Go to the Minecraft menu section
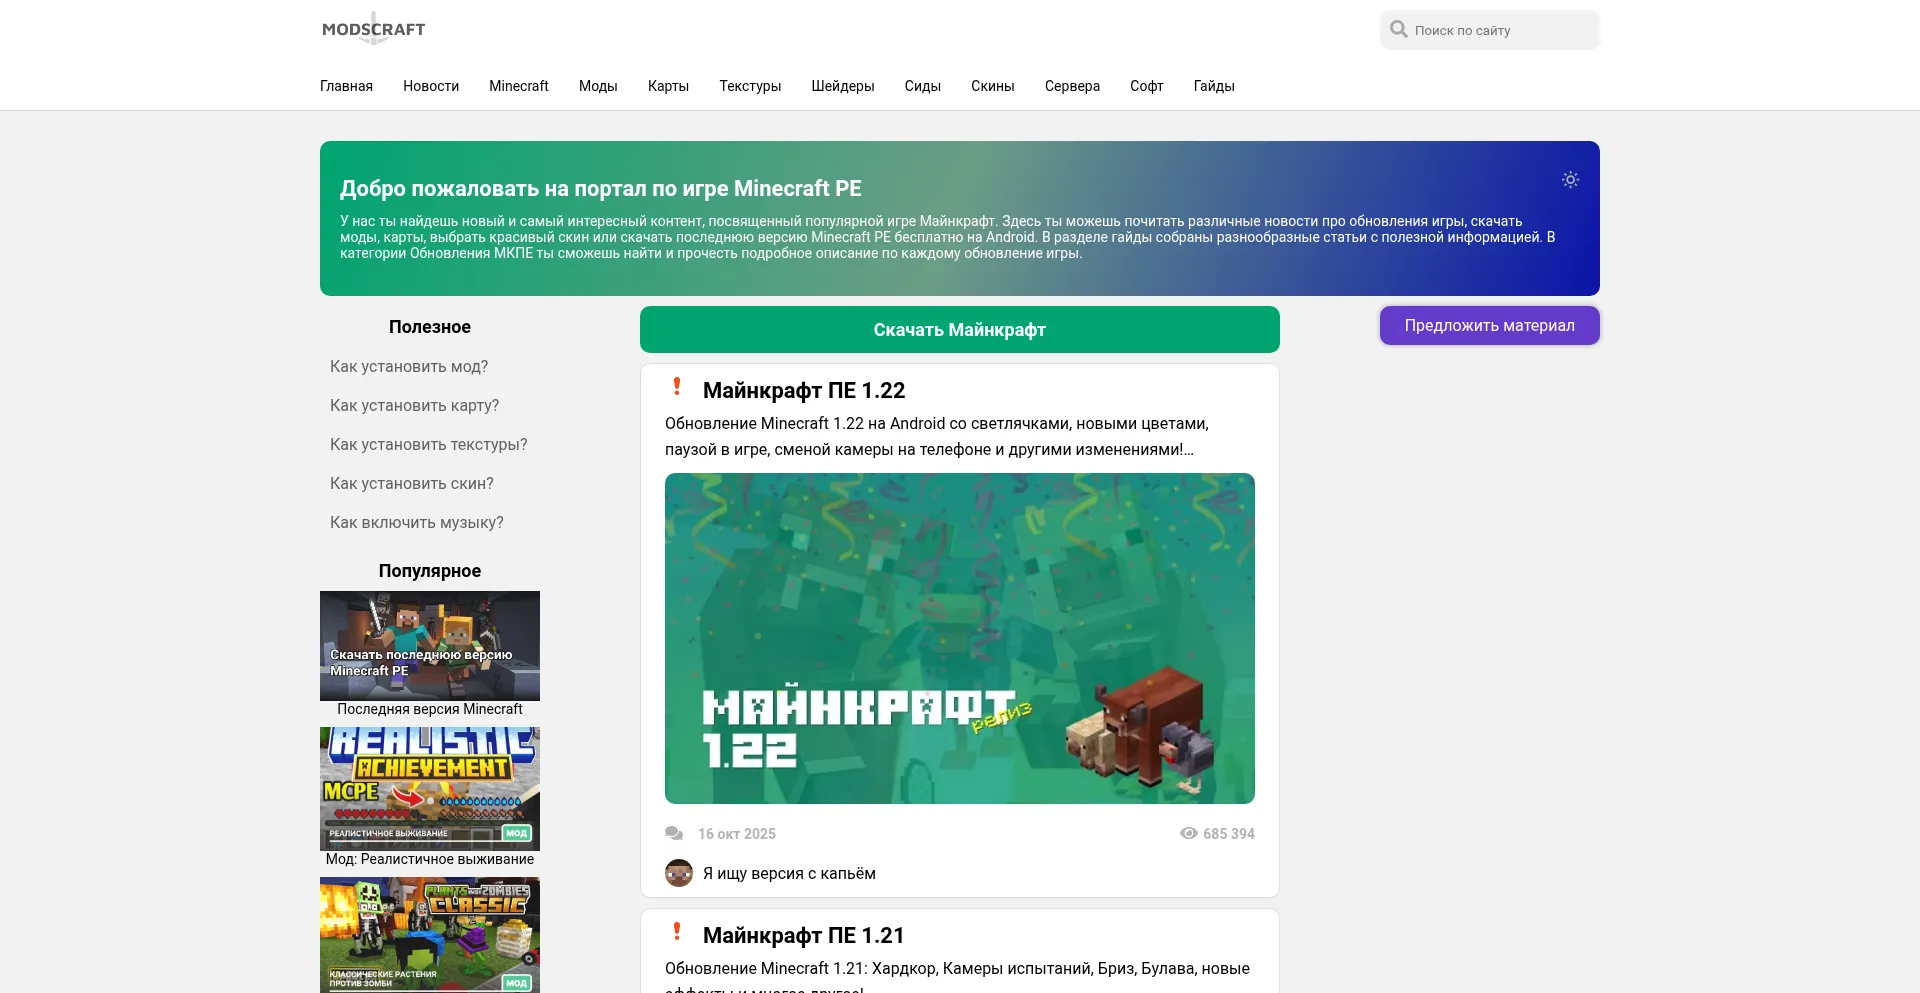Viewport: 1920px width, 993px height. pyautogui.click(x=519, y=86)
